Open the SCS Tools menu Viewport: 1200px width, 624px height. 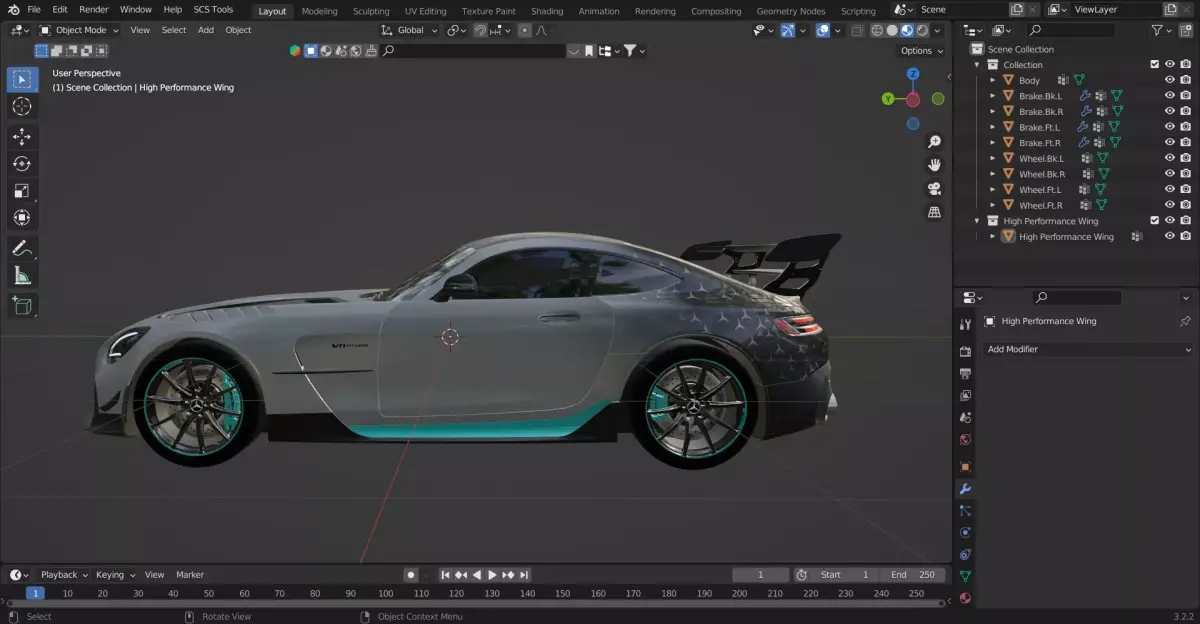[213, 10]
